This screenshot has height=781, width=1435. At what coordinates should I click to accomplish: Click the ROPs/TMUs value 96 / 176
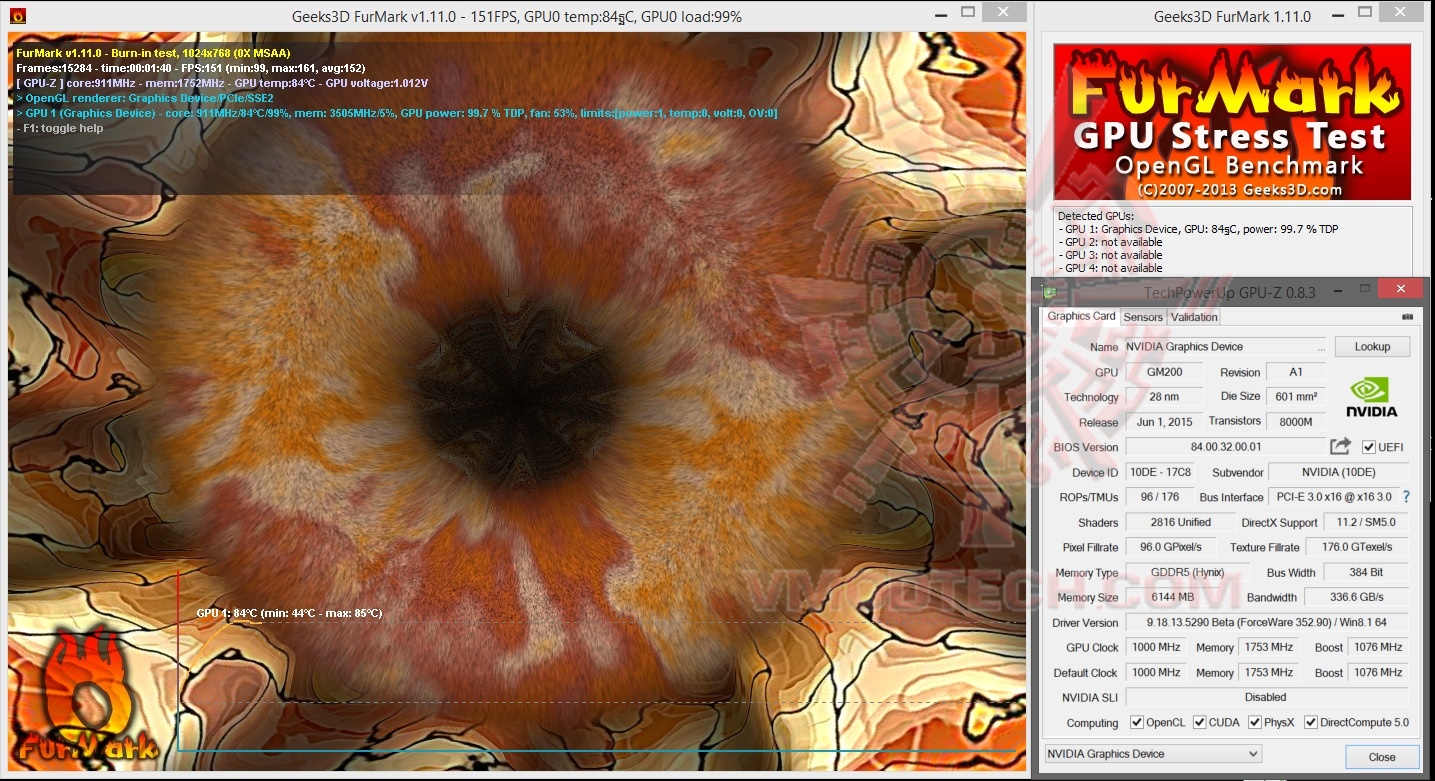click(1160, 497)
